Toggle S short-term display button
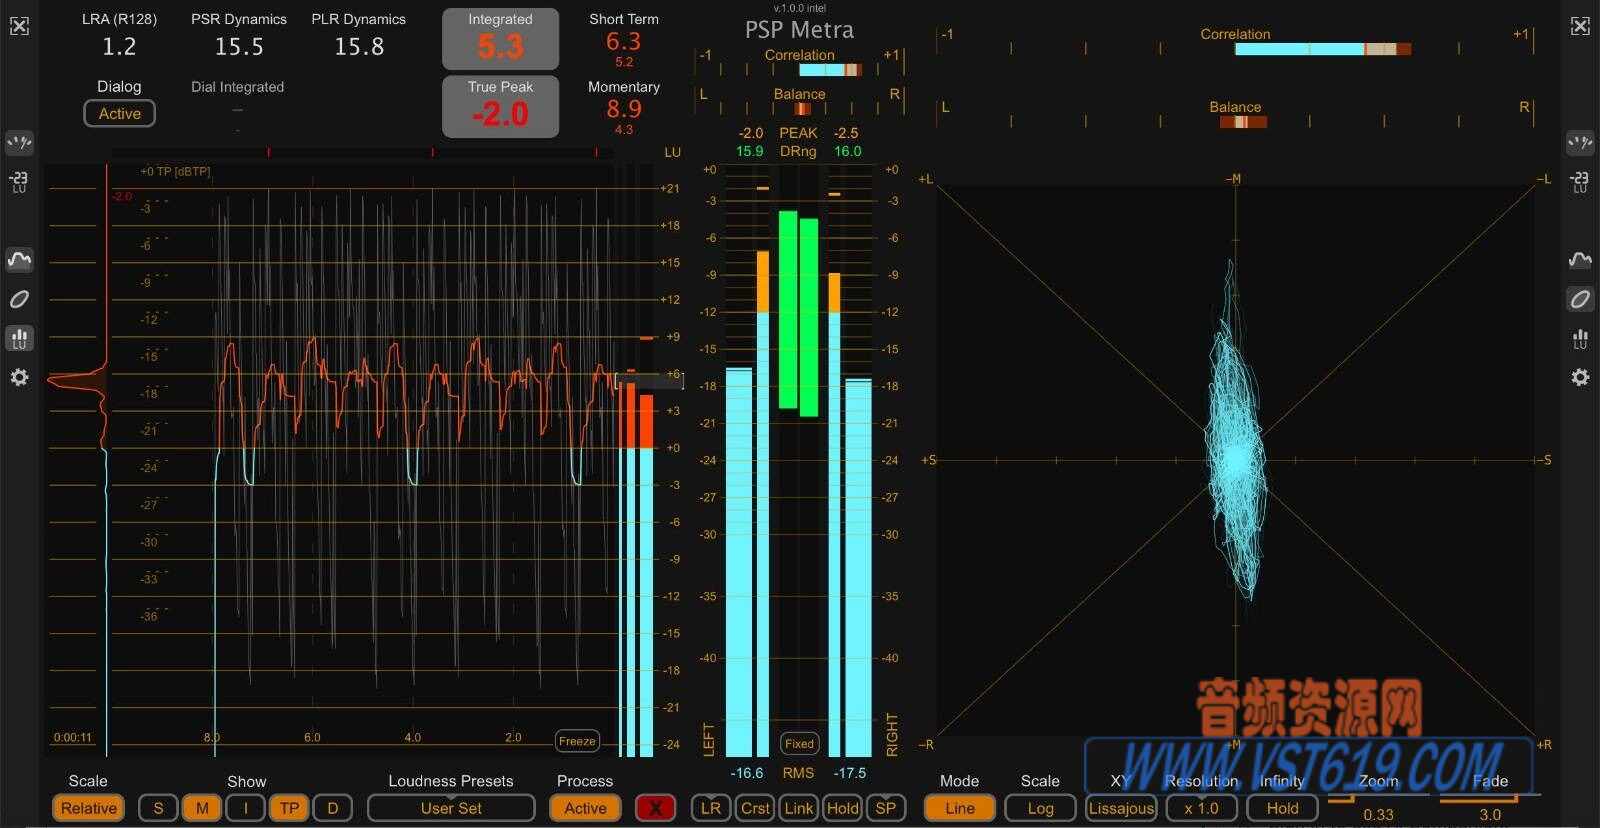The width and height of the screenshot is (1600, 828). click(158, 808)
